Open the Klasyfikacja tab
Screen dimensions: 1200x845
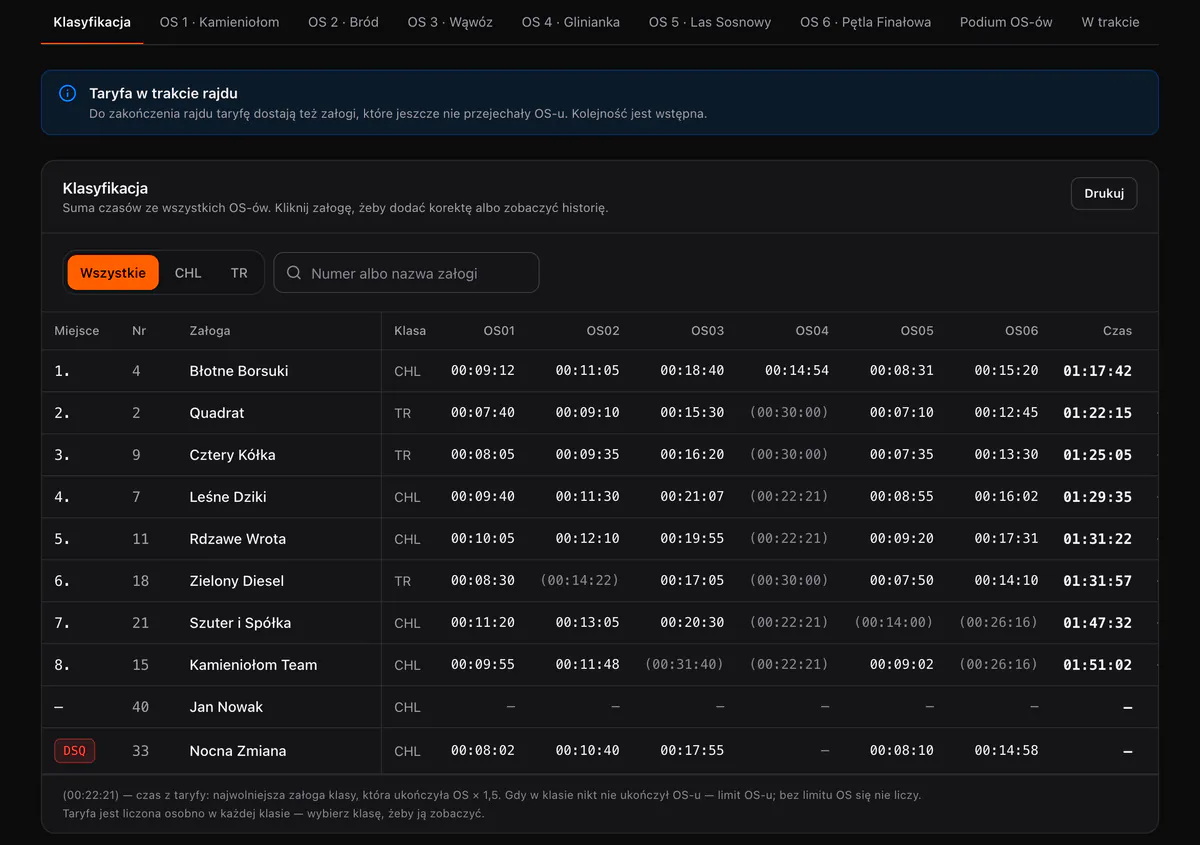92,22
